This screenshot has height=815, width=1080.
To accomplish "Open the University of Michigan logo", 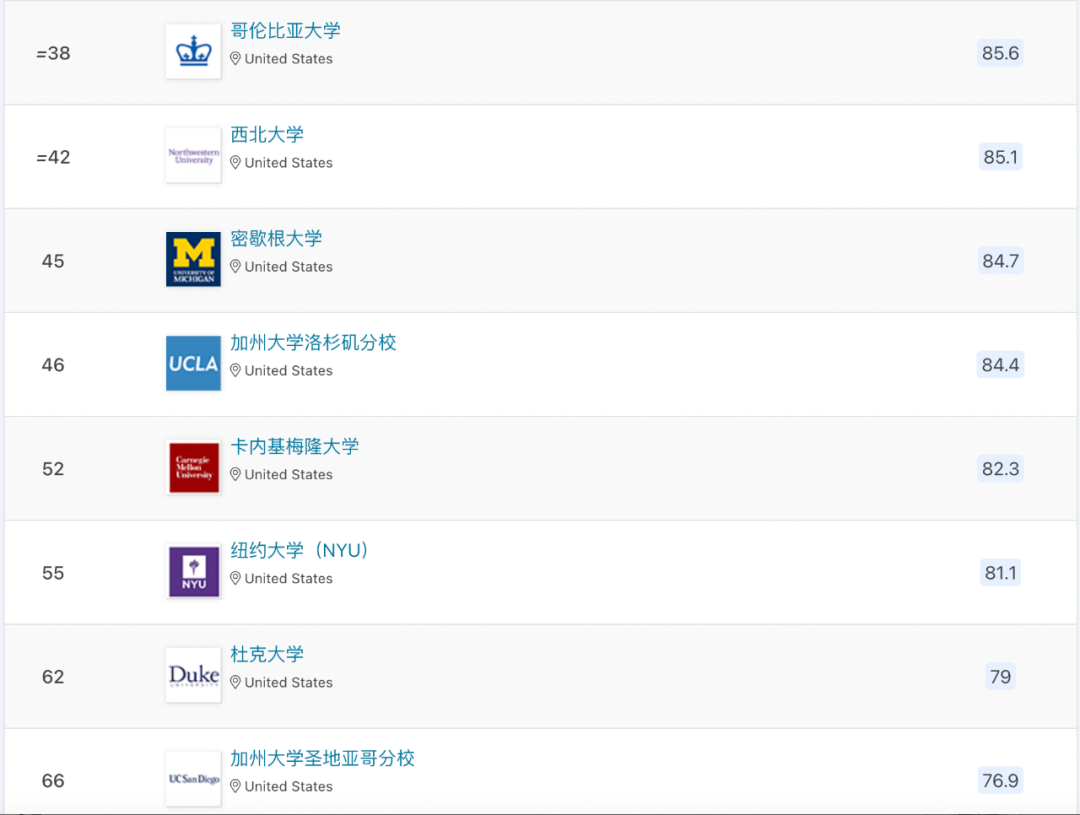I will 194,260.
